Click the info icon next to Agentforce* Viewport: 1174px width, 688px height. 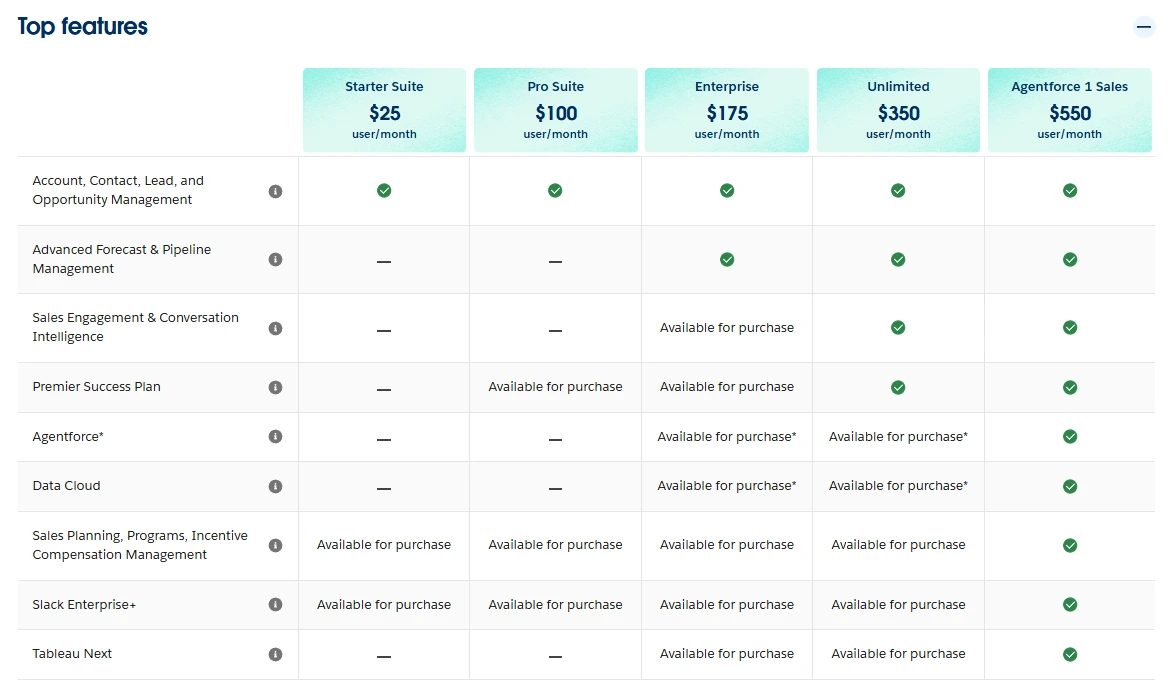[276, 437]
